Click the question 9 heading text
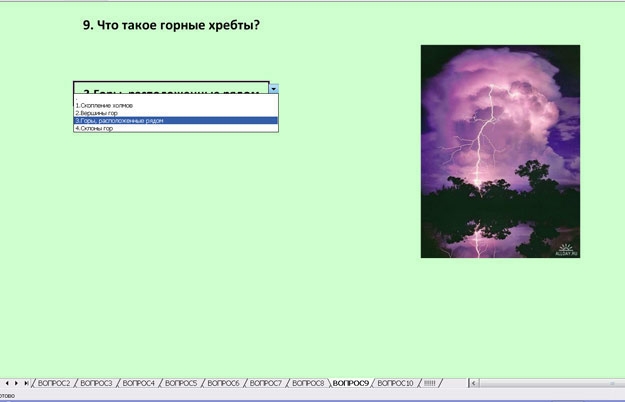This screenshot has height=402, width=625. (x=171, y=25)
